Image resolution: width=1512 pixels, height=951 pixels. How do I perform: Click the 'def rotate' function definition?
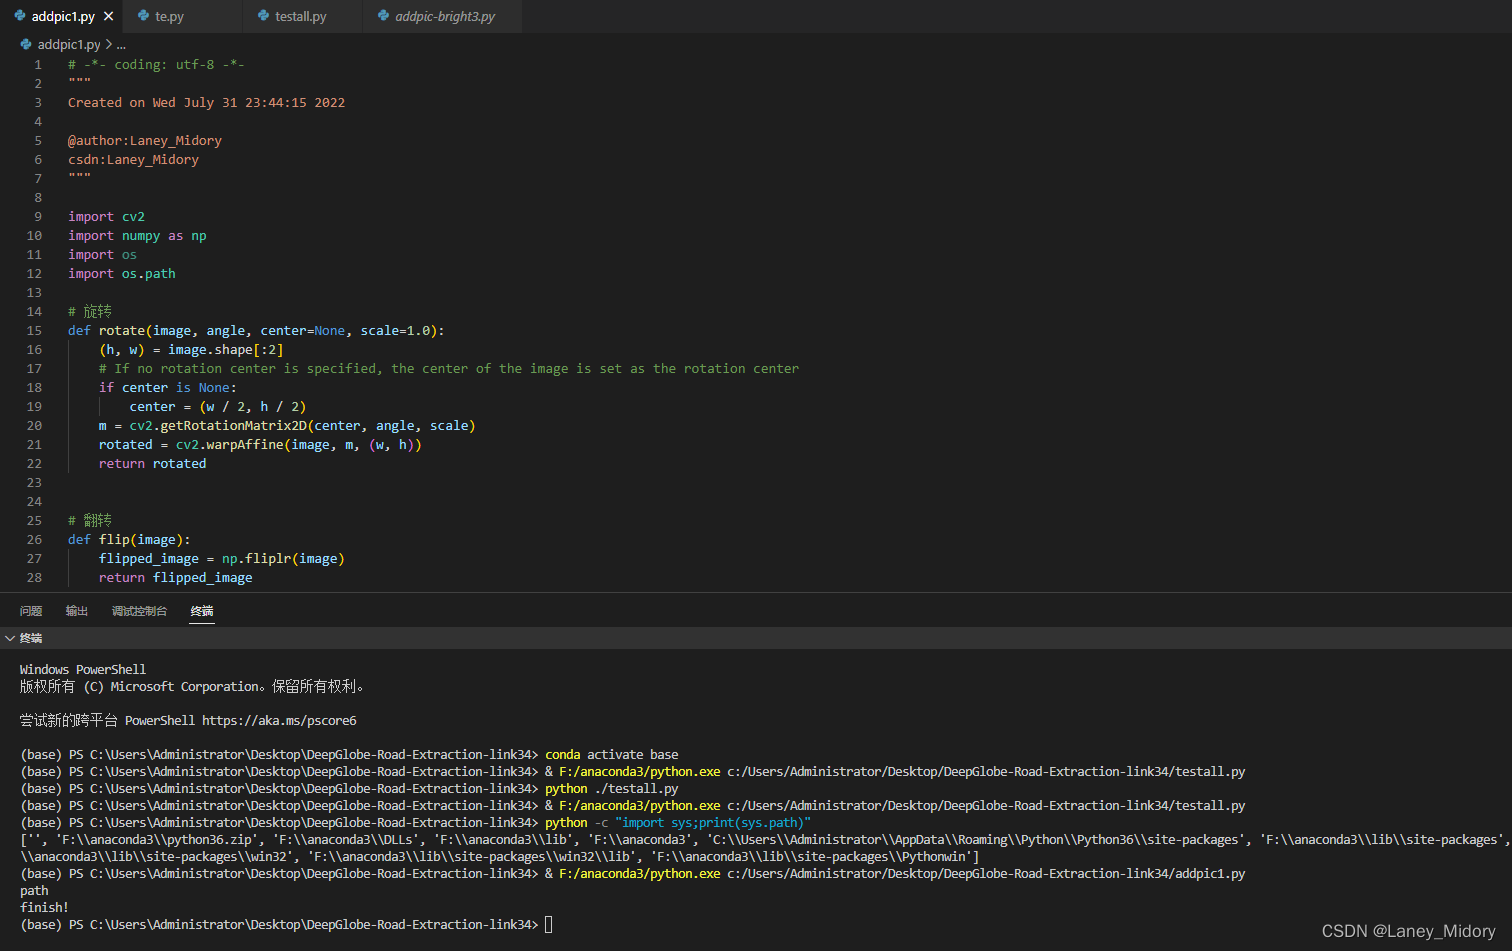[x=256, y=330]
